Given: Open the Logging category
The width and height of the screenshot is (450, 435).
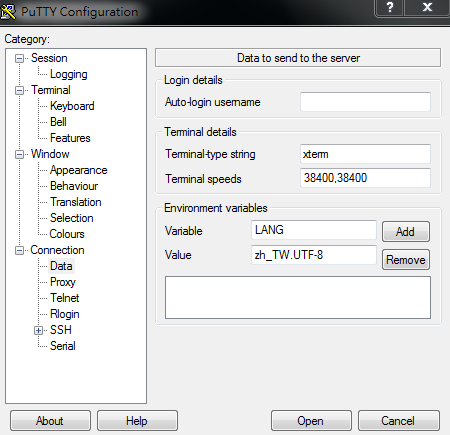Looking at the screenshot, I should coord(69,74).
